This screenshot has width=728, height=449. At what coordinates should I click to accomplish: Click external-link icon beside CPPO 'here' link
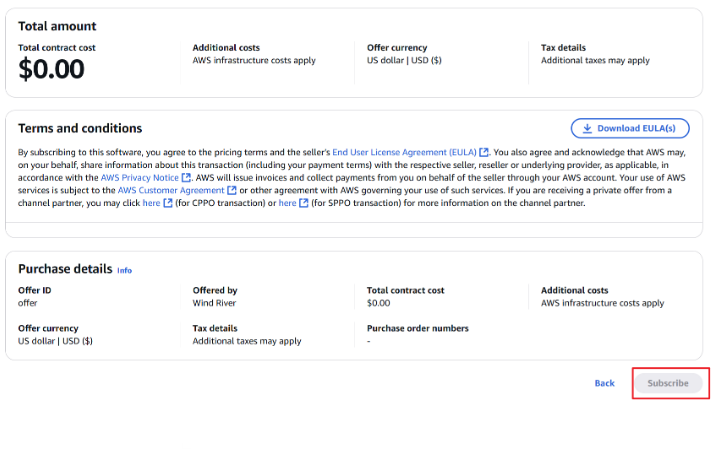click(x=167, y=203)
